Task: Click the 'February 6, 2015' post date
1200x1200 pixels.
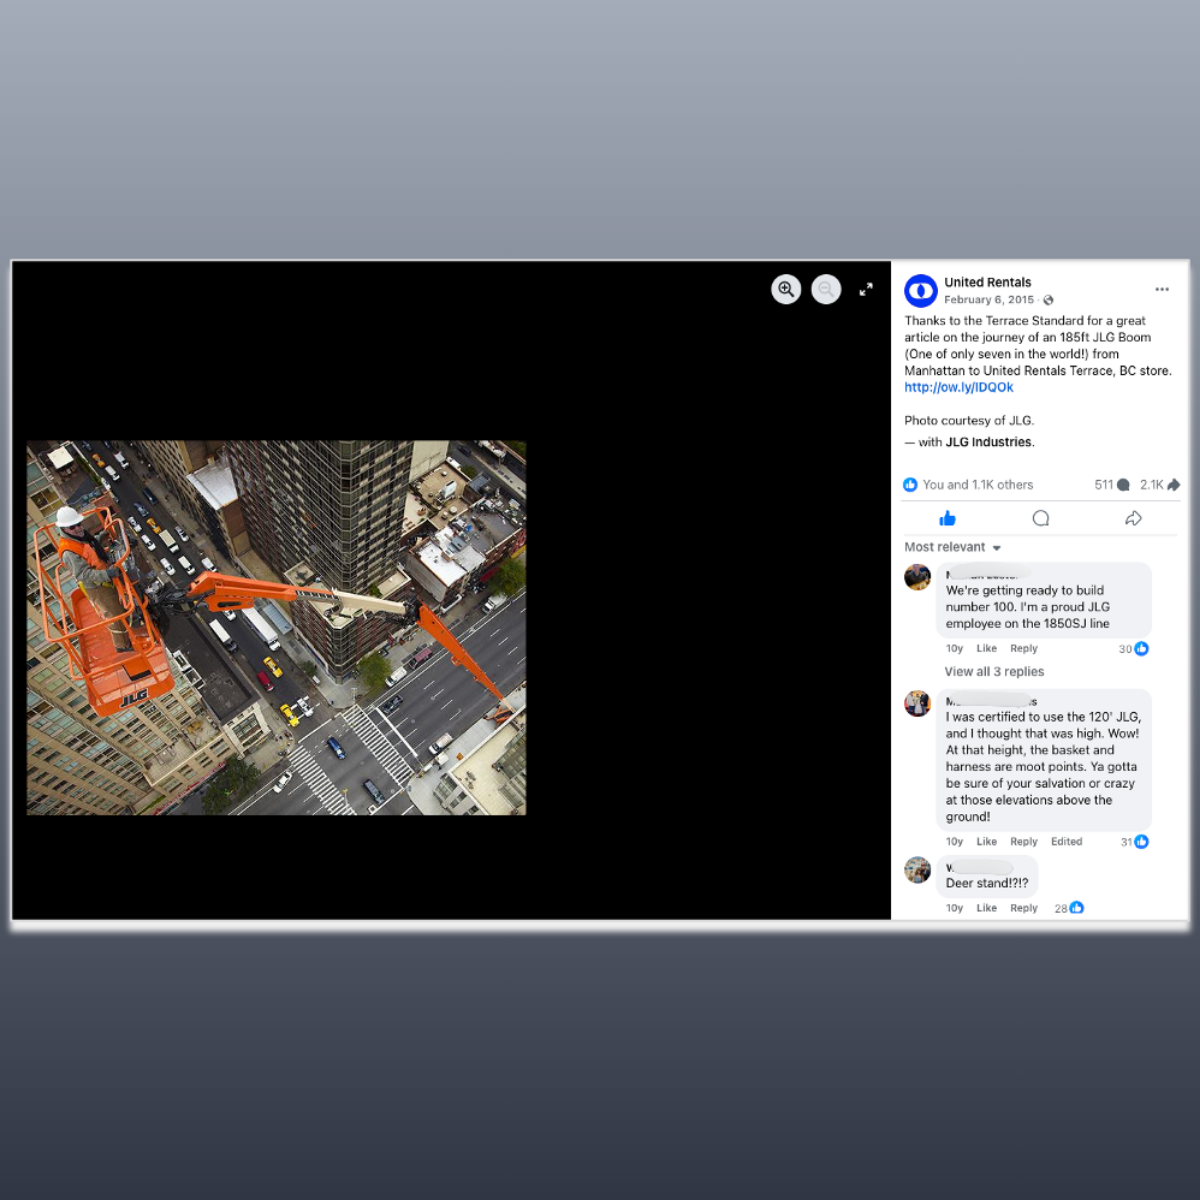Action: point(989,300)
